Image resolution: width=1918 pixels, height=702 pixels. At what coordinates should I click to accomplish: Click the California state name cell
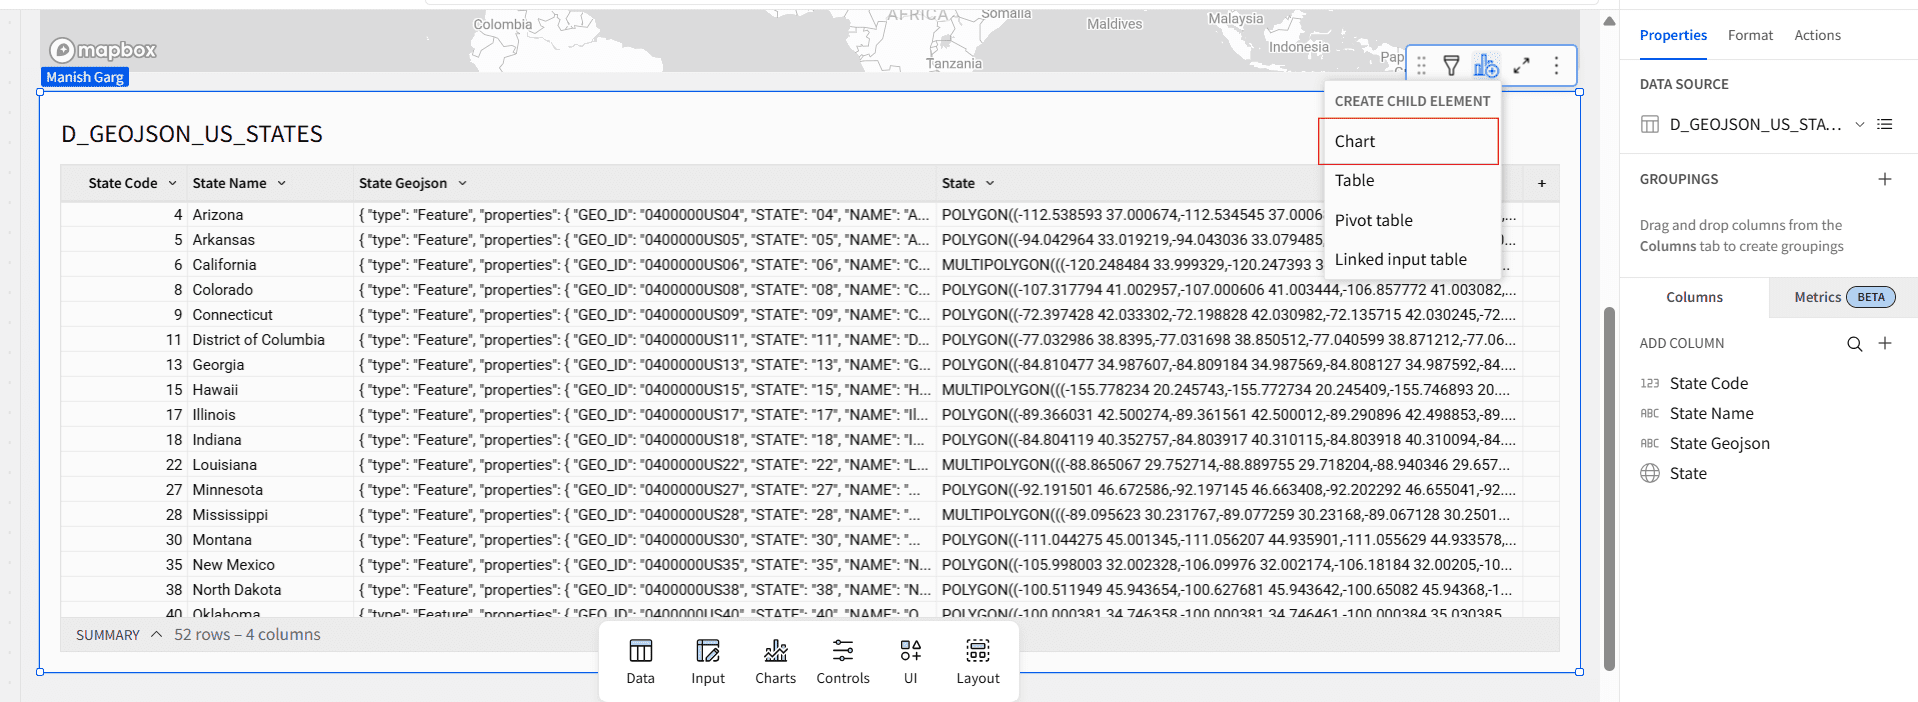click(270, 265)
